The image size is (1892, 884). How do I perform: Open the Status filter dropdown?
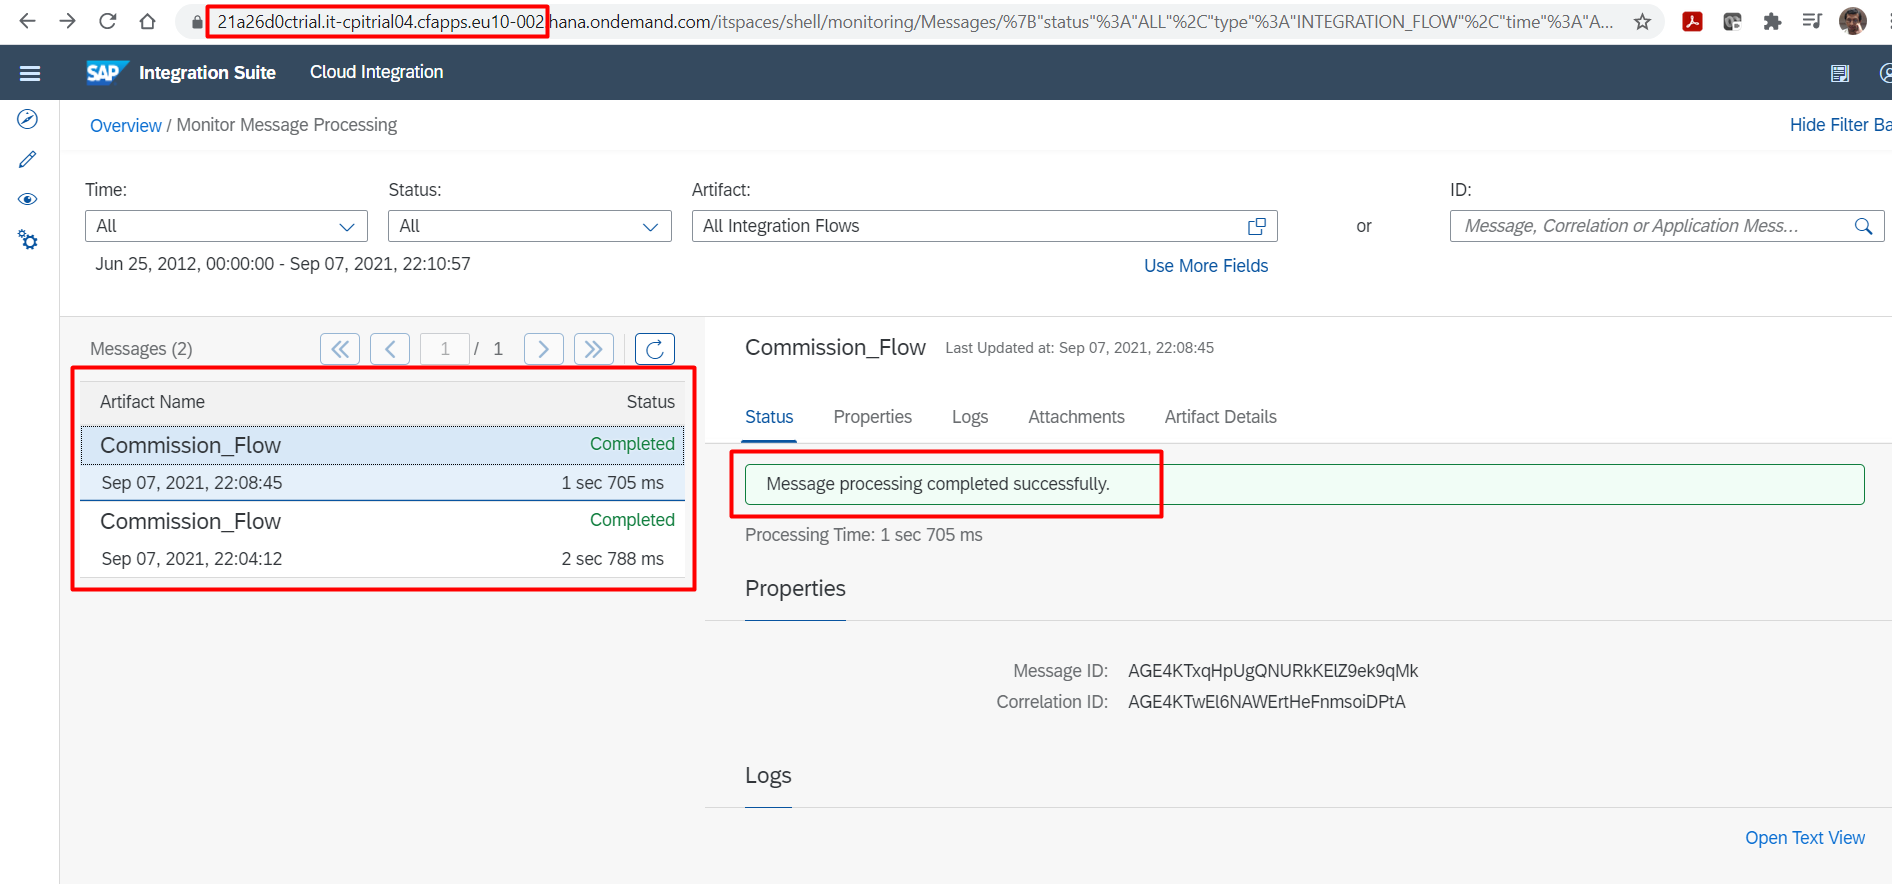[x=529, y=226]
